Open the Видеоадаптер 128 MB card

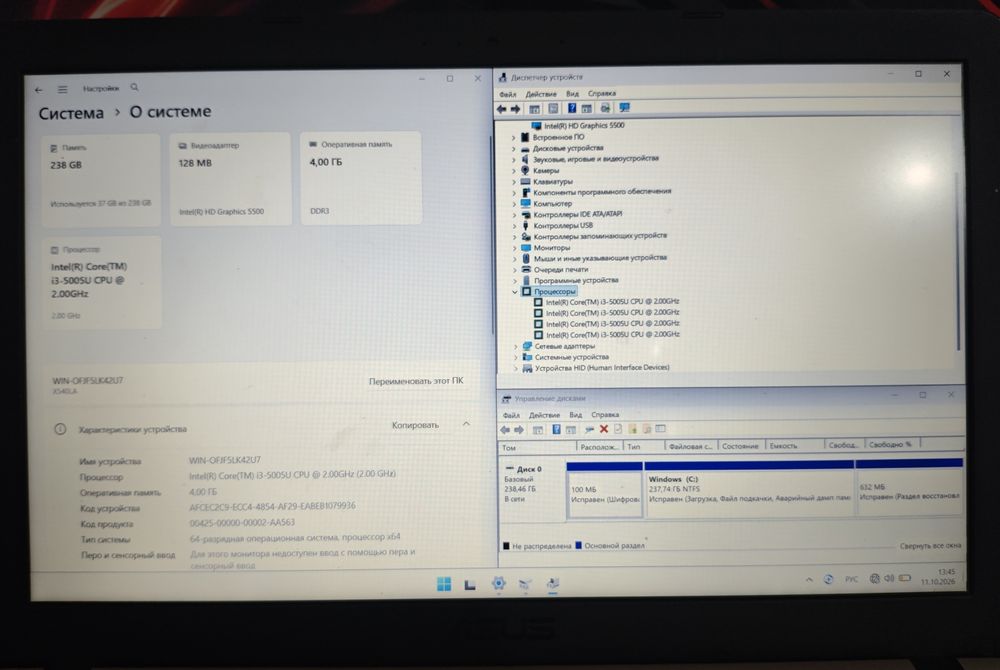(230, 179)
